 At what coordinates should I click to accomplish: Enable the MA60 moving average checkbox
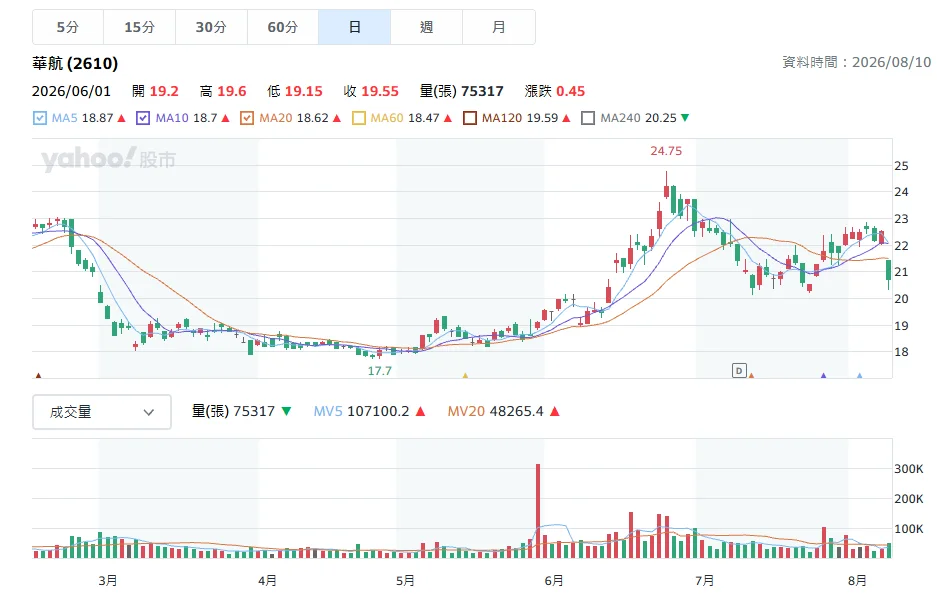[359, 118]
